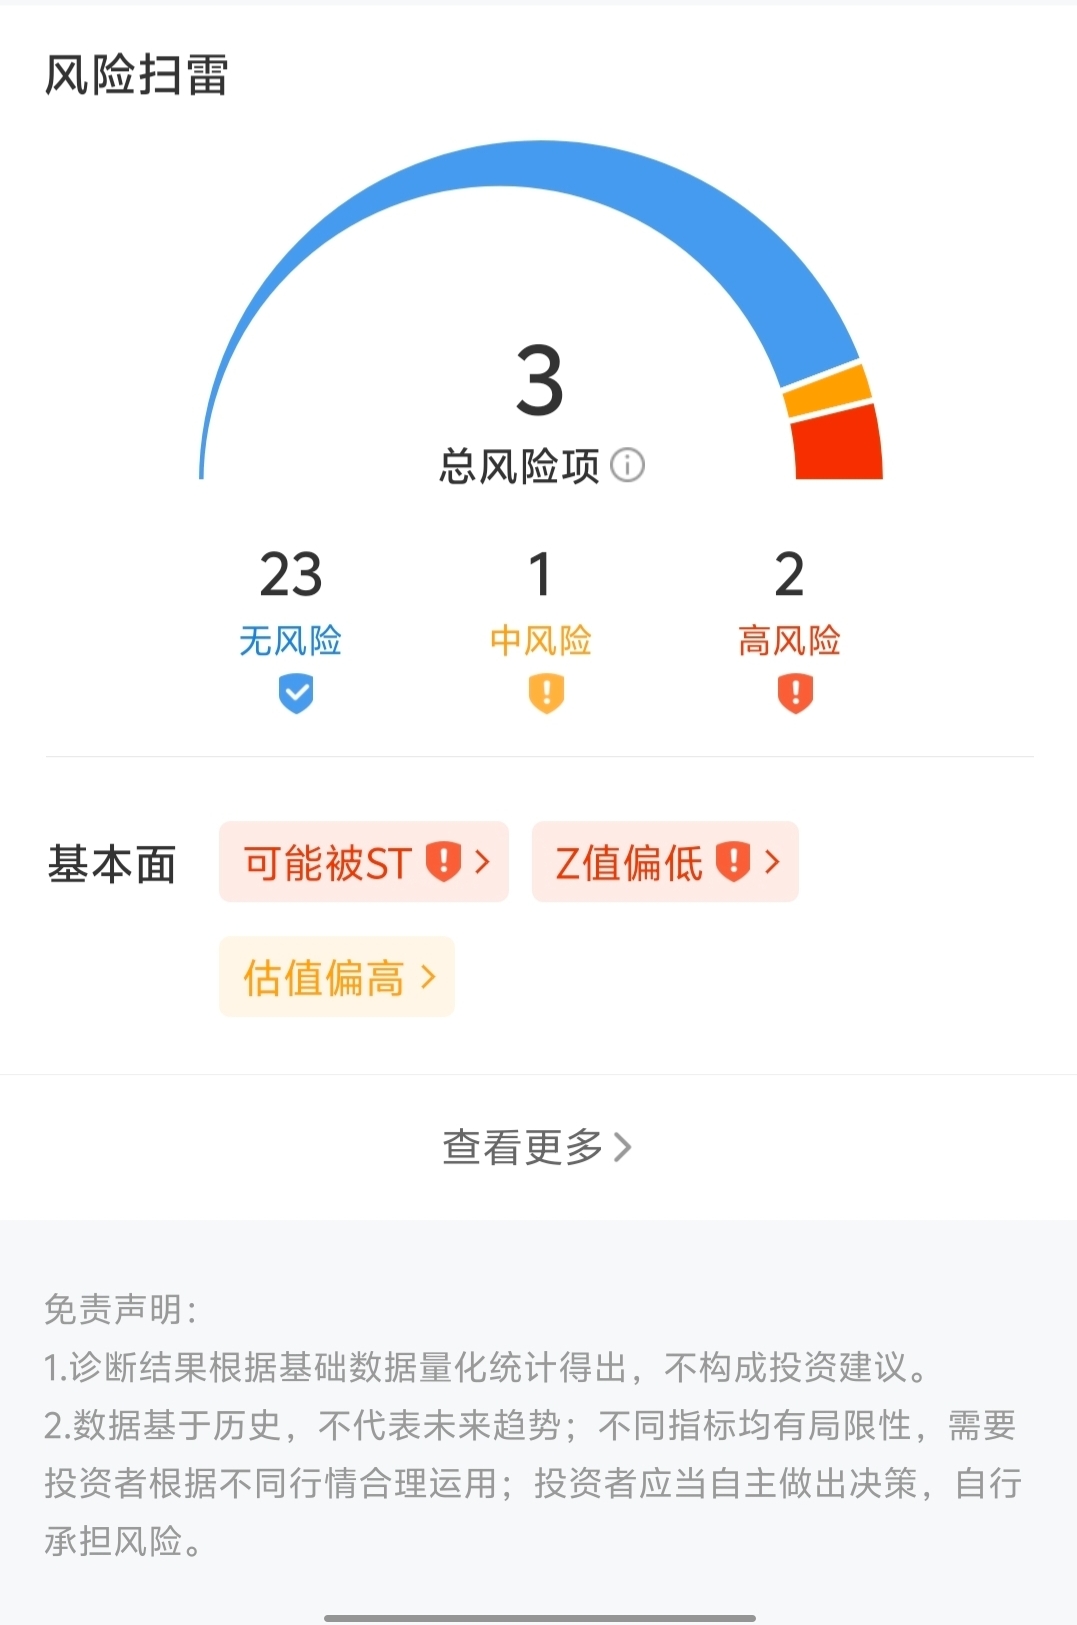This screenshot has width=1077, height=1625.
Task: Tap the info icon beside 总风险项
Action: click(627, 465)
